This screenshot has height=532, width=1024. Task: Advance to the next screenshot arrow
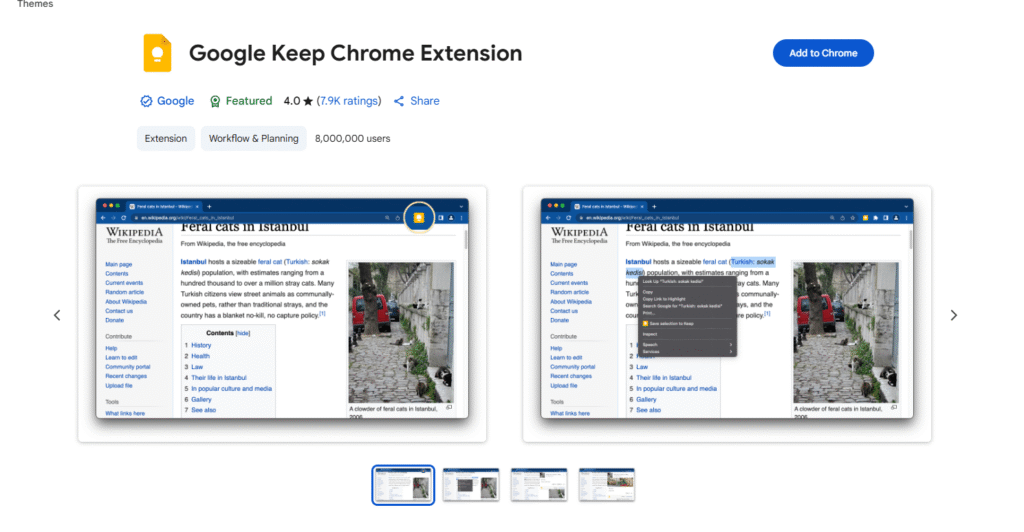click(x=953, y=315)
